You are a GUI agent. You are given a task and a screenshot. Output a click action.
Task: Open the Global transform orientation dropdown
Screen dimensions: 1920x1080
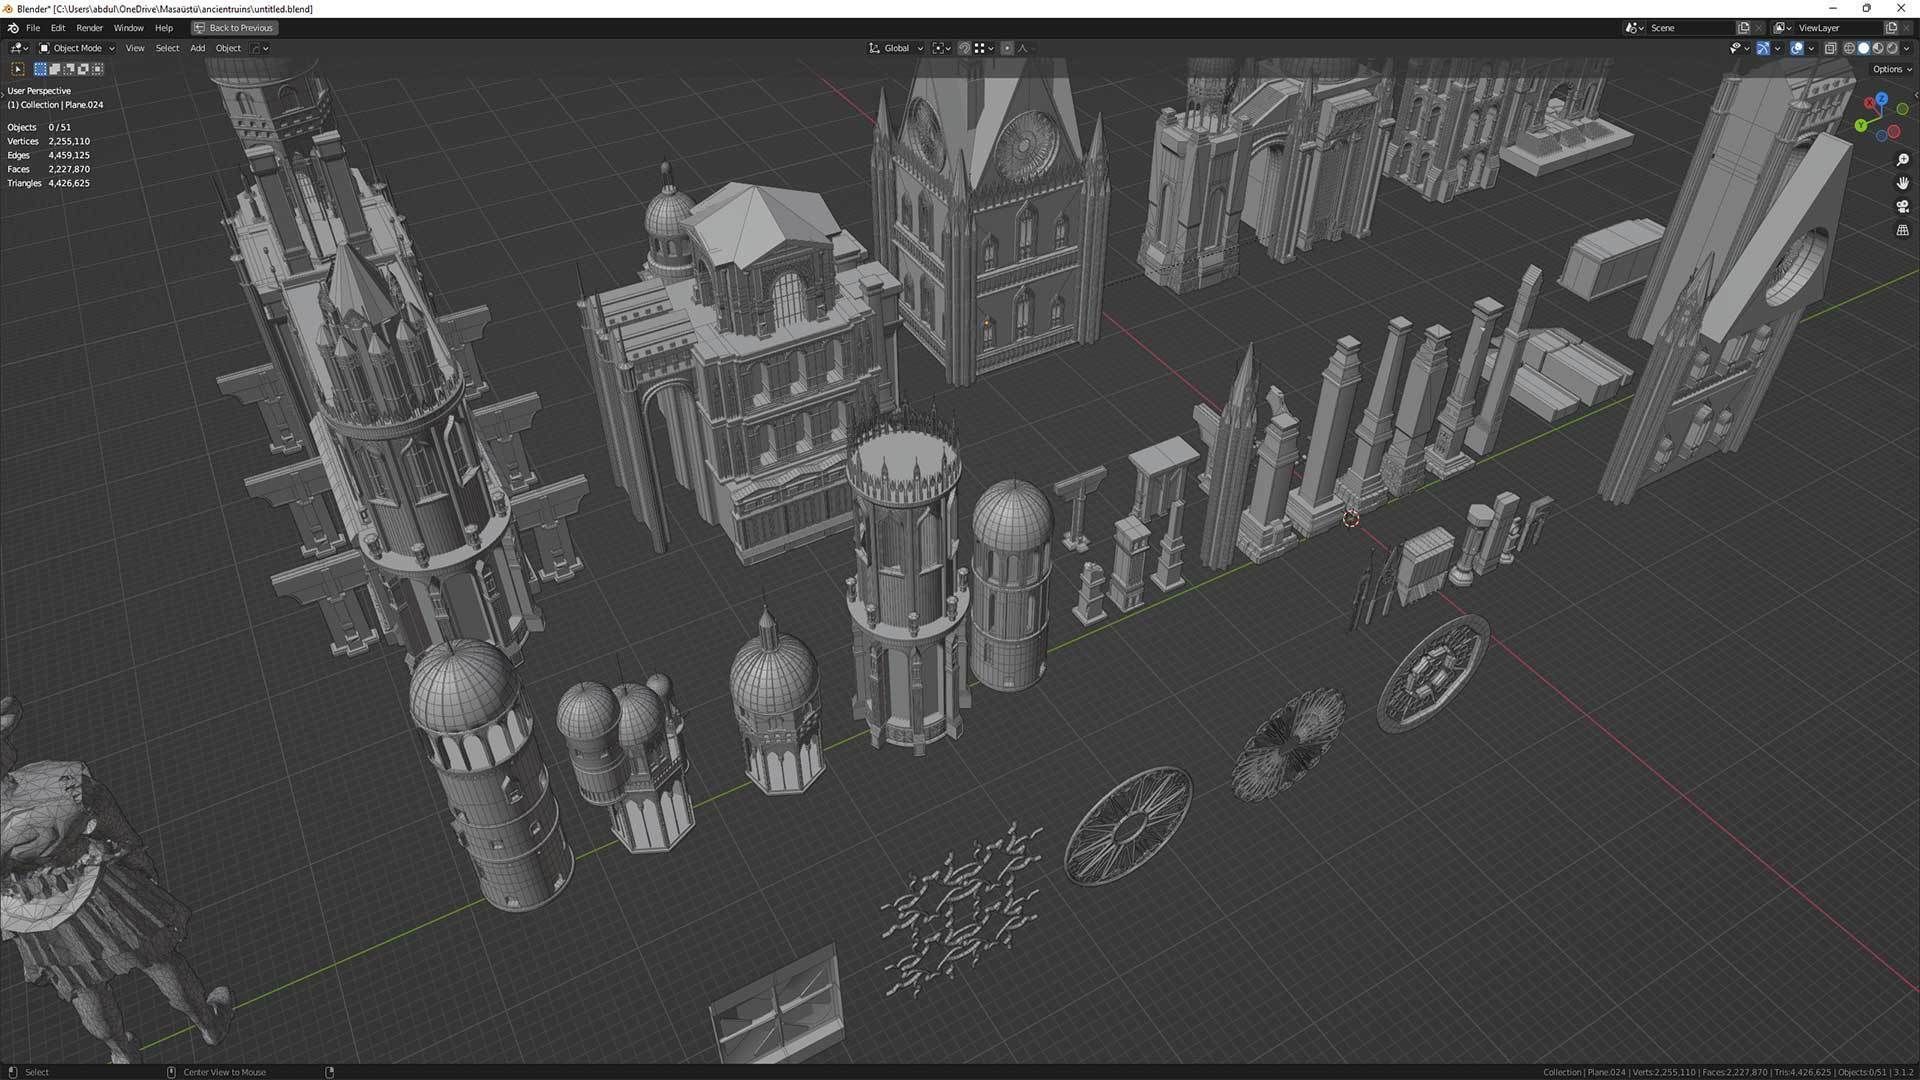[x=896, y=48]
